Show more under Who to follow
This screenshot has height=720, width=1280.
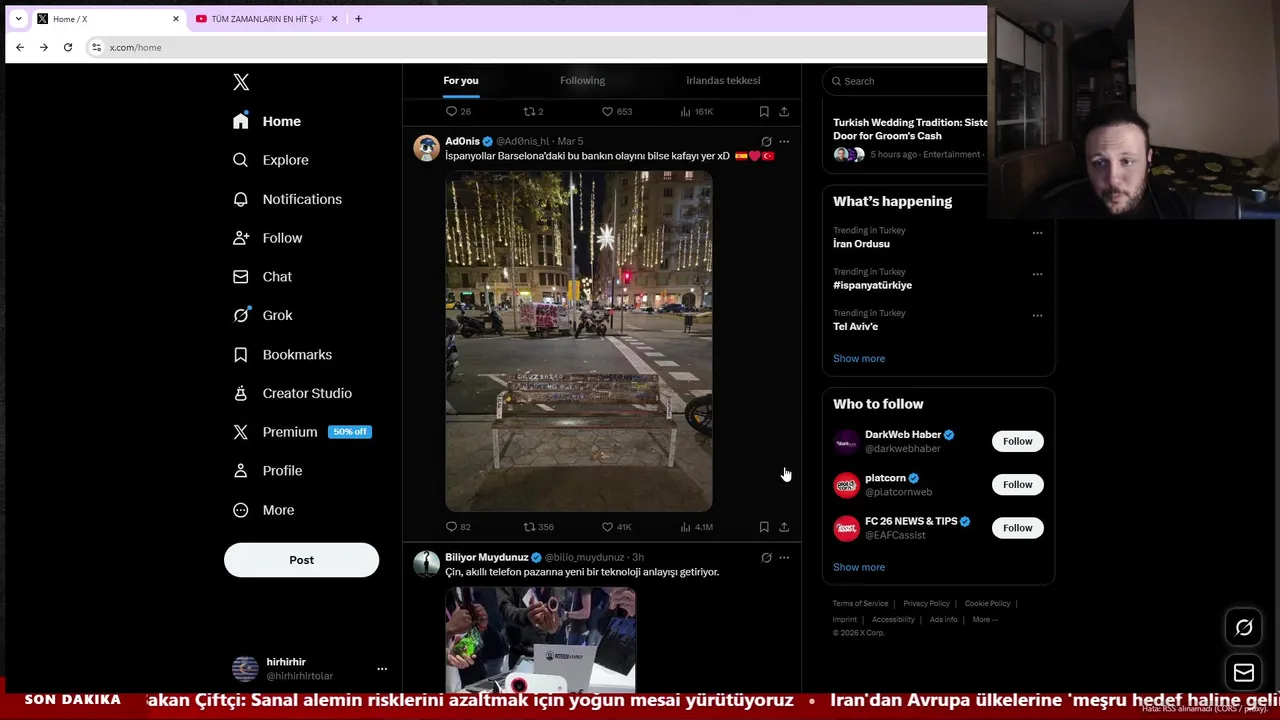click(859, 567)
